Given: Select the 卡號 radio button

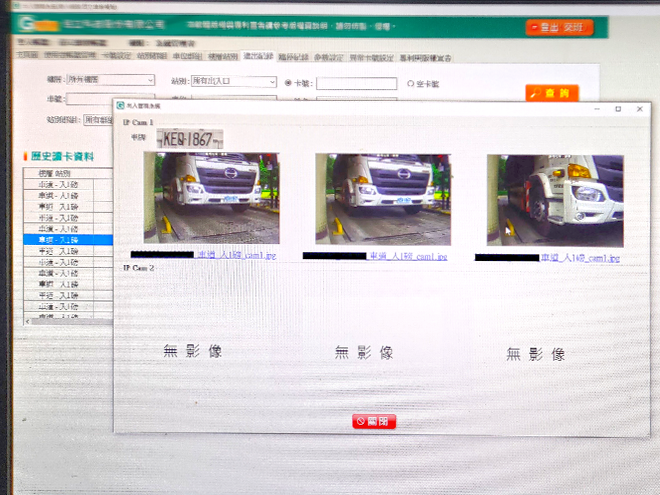Looking at the screenshot, I should (x=288, y=83).
